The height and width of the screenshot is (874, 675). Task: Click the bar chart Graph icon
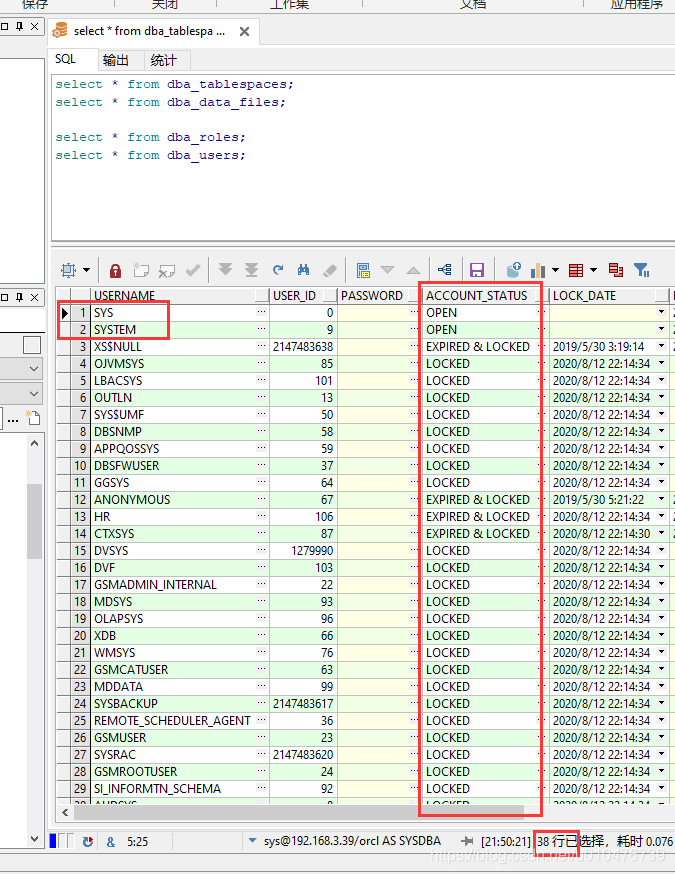538,270
